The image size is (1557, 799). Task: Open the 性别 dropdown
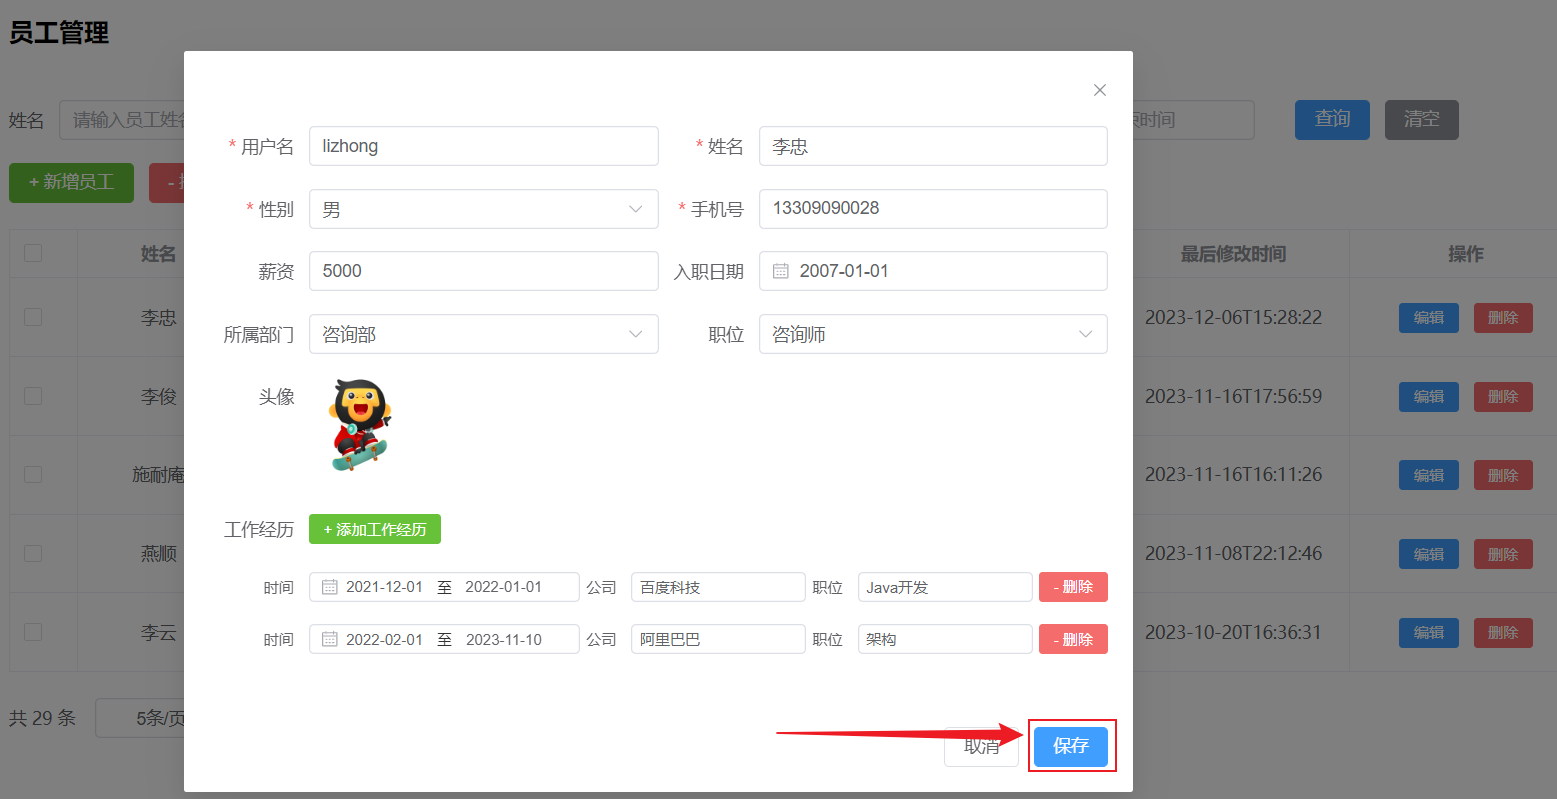click(x=483, y=209)
